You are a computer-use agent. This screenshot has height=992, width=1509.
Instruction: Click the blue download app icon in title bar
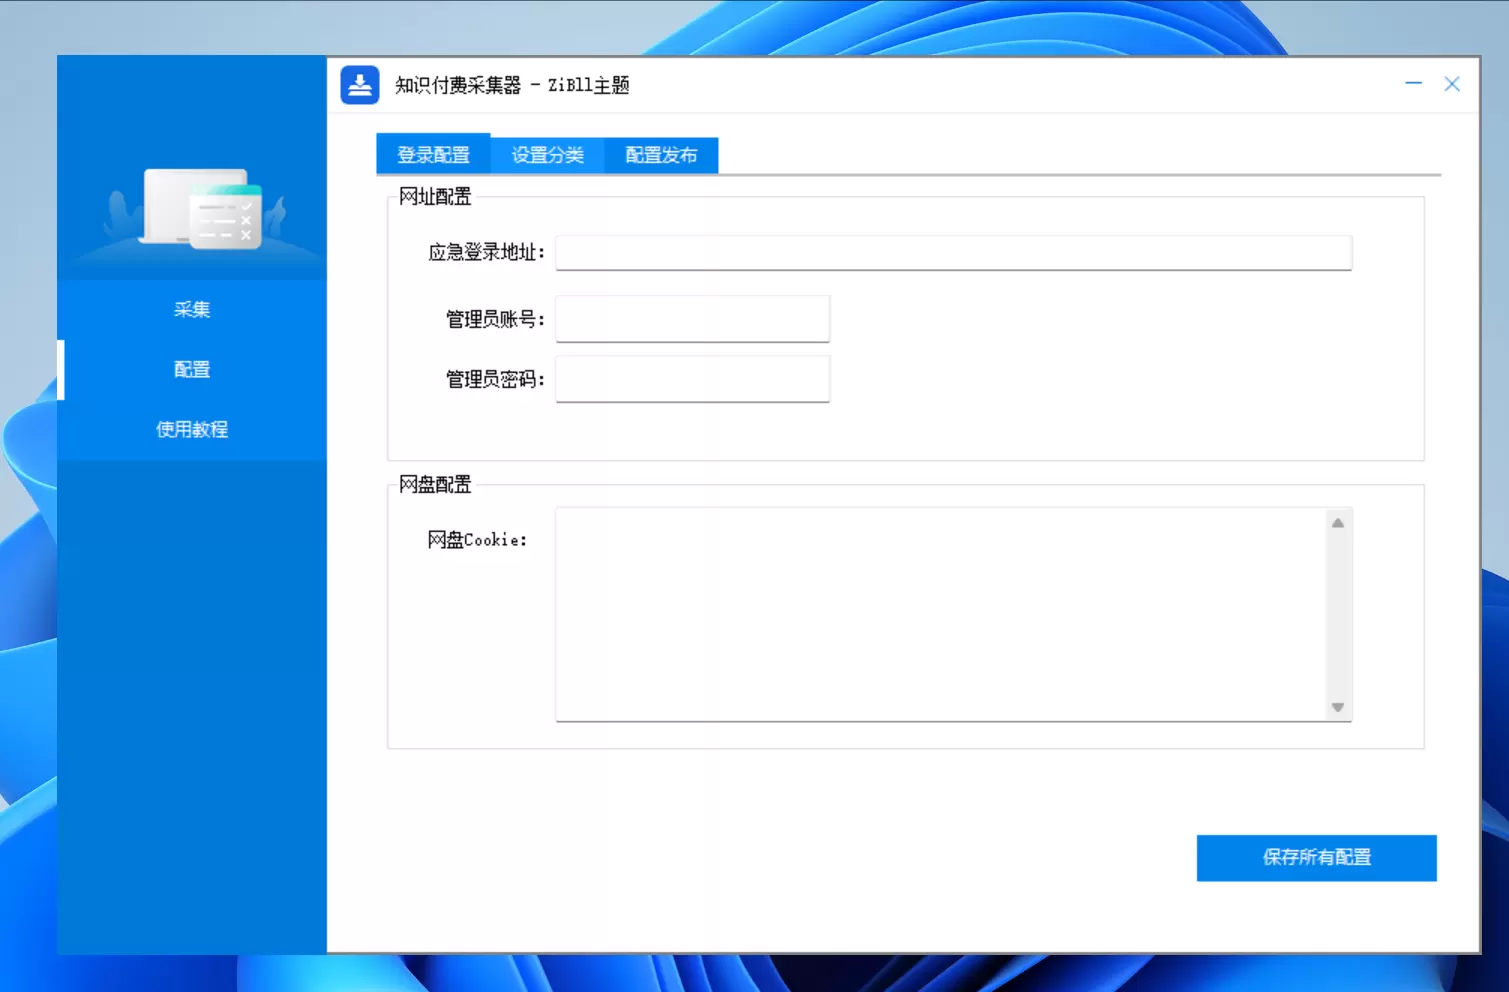tap(360, 85)
